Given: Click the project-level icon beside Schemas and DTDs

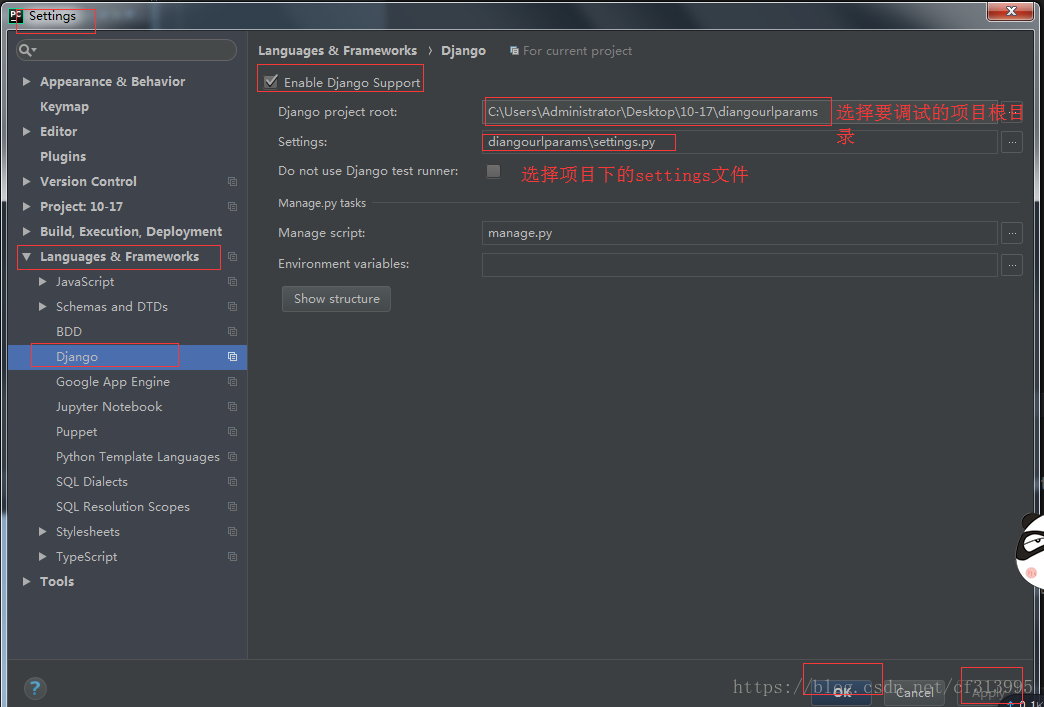Looking at the screenshot, I should (x=232, y=307).
